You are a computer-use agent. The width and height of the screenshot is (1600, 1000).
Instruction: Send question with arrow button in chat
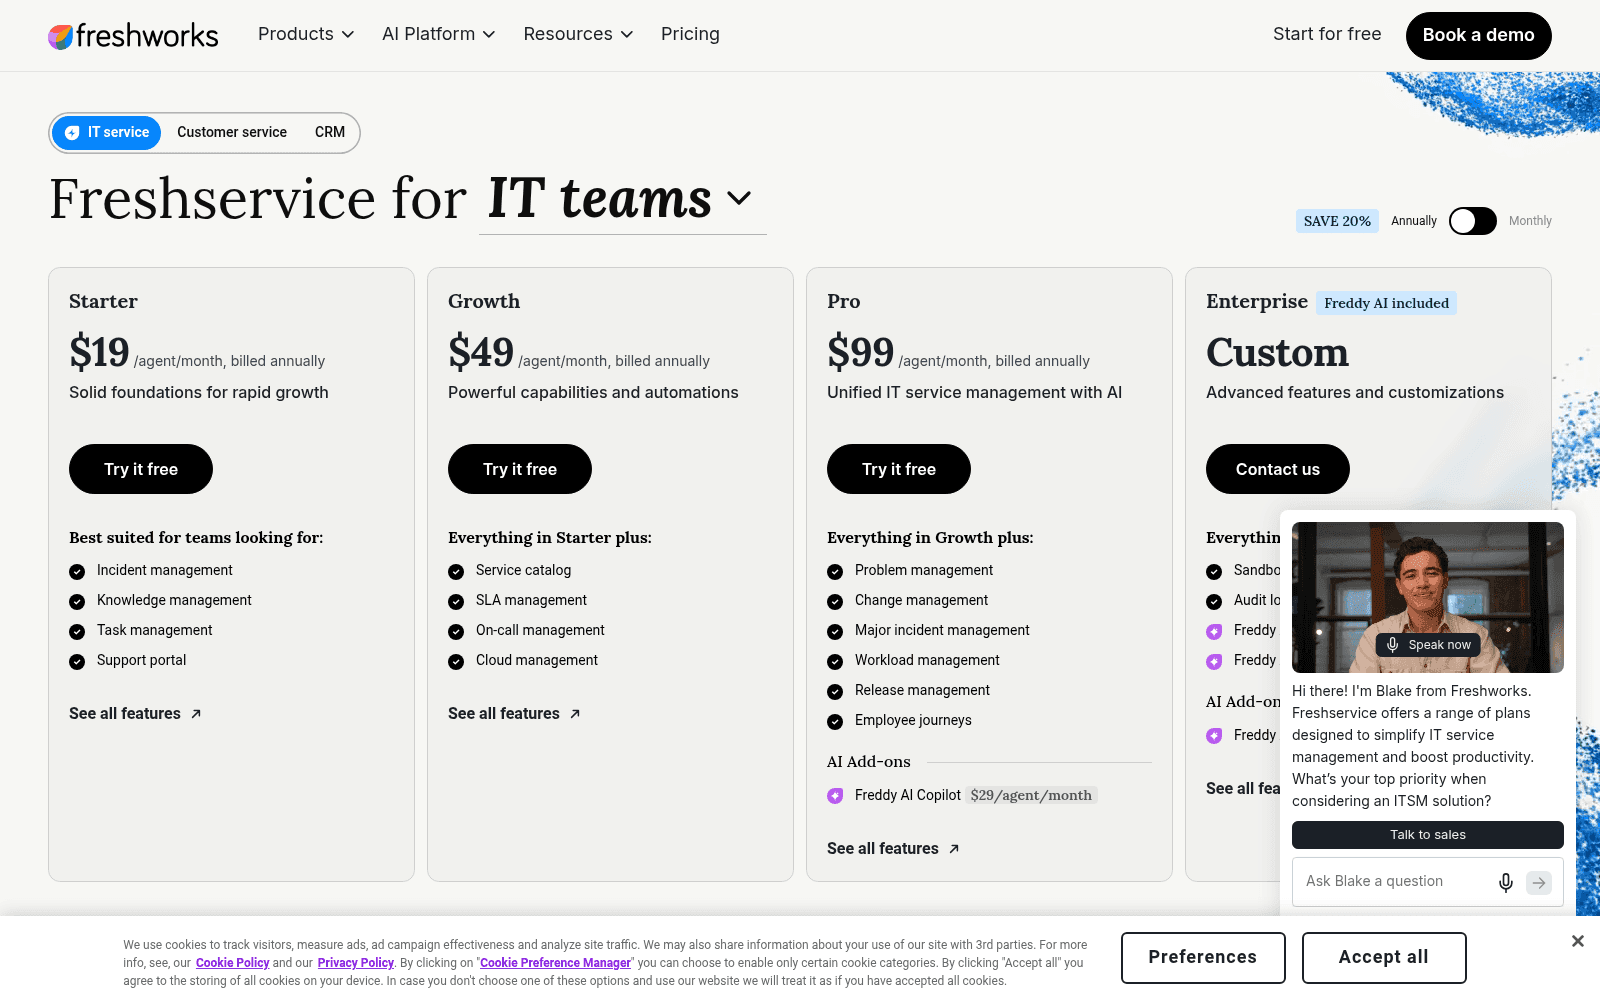(x=1539, y=882)
